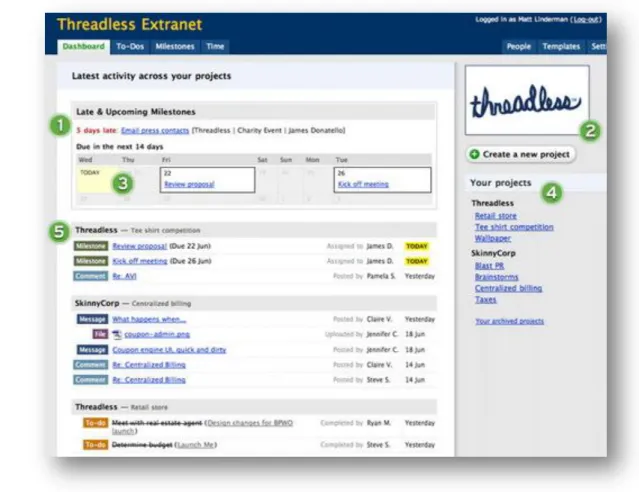Click the File badge beside coupon-admin.png
Viewport: 639px width, 492px height.
[x=100, y=334]
